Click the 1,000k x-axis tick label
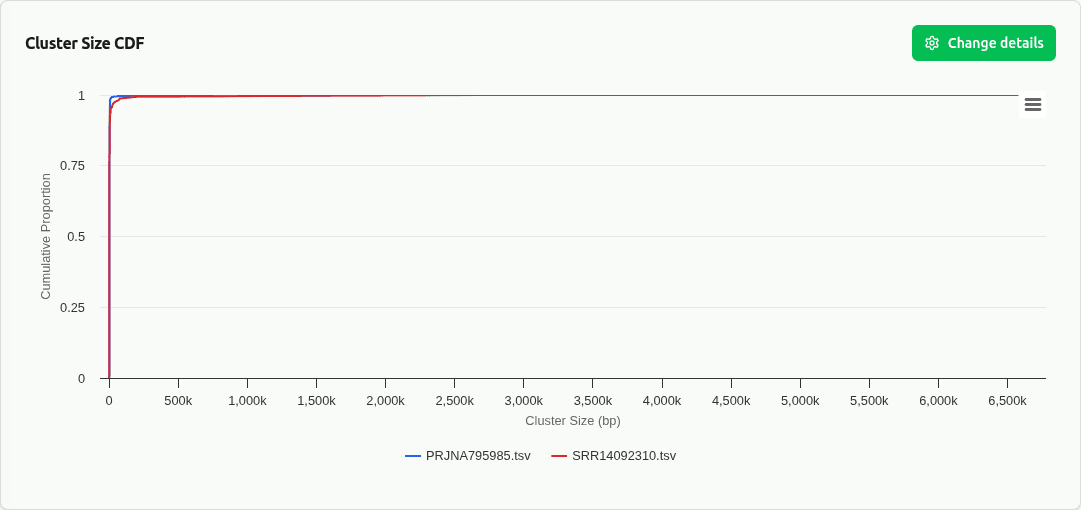Screen dimensions: 1081x510 (247, 400)
